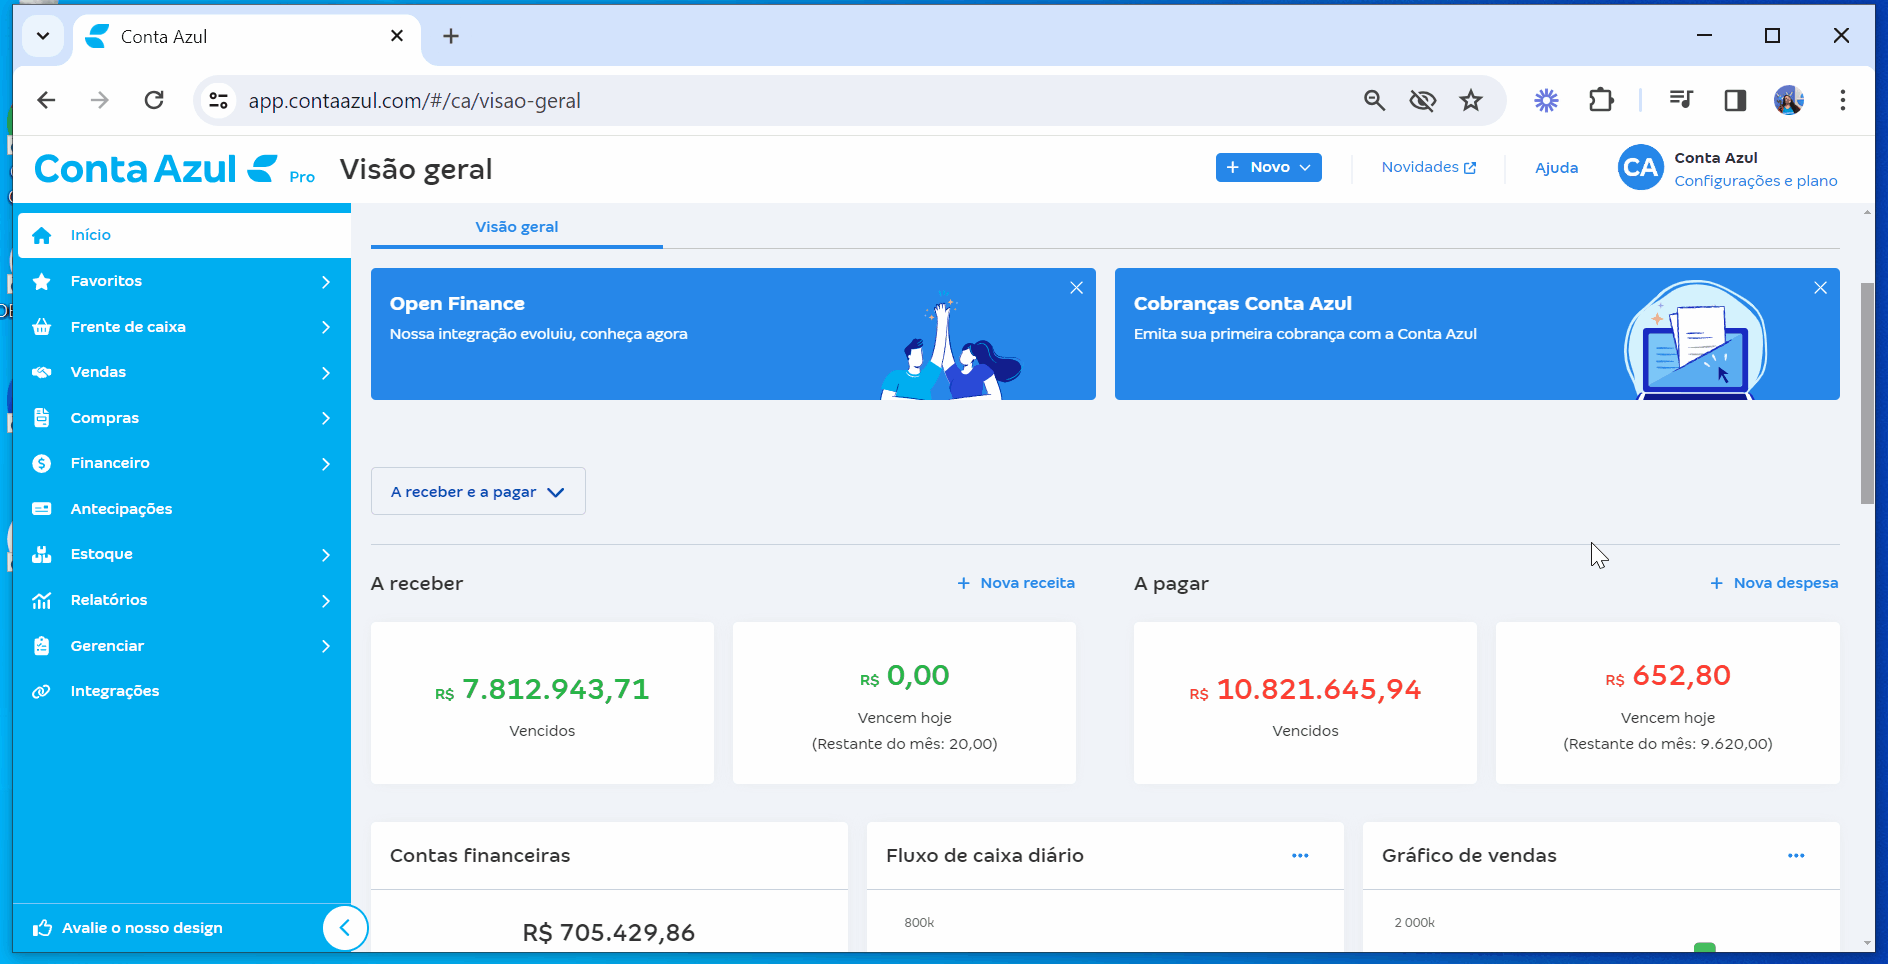Open Fluxo de caixa diário options menu
Image resolution: width=1888 pixels, height=964 pixels.
(1300, 856)
